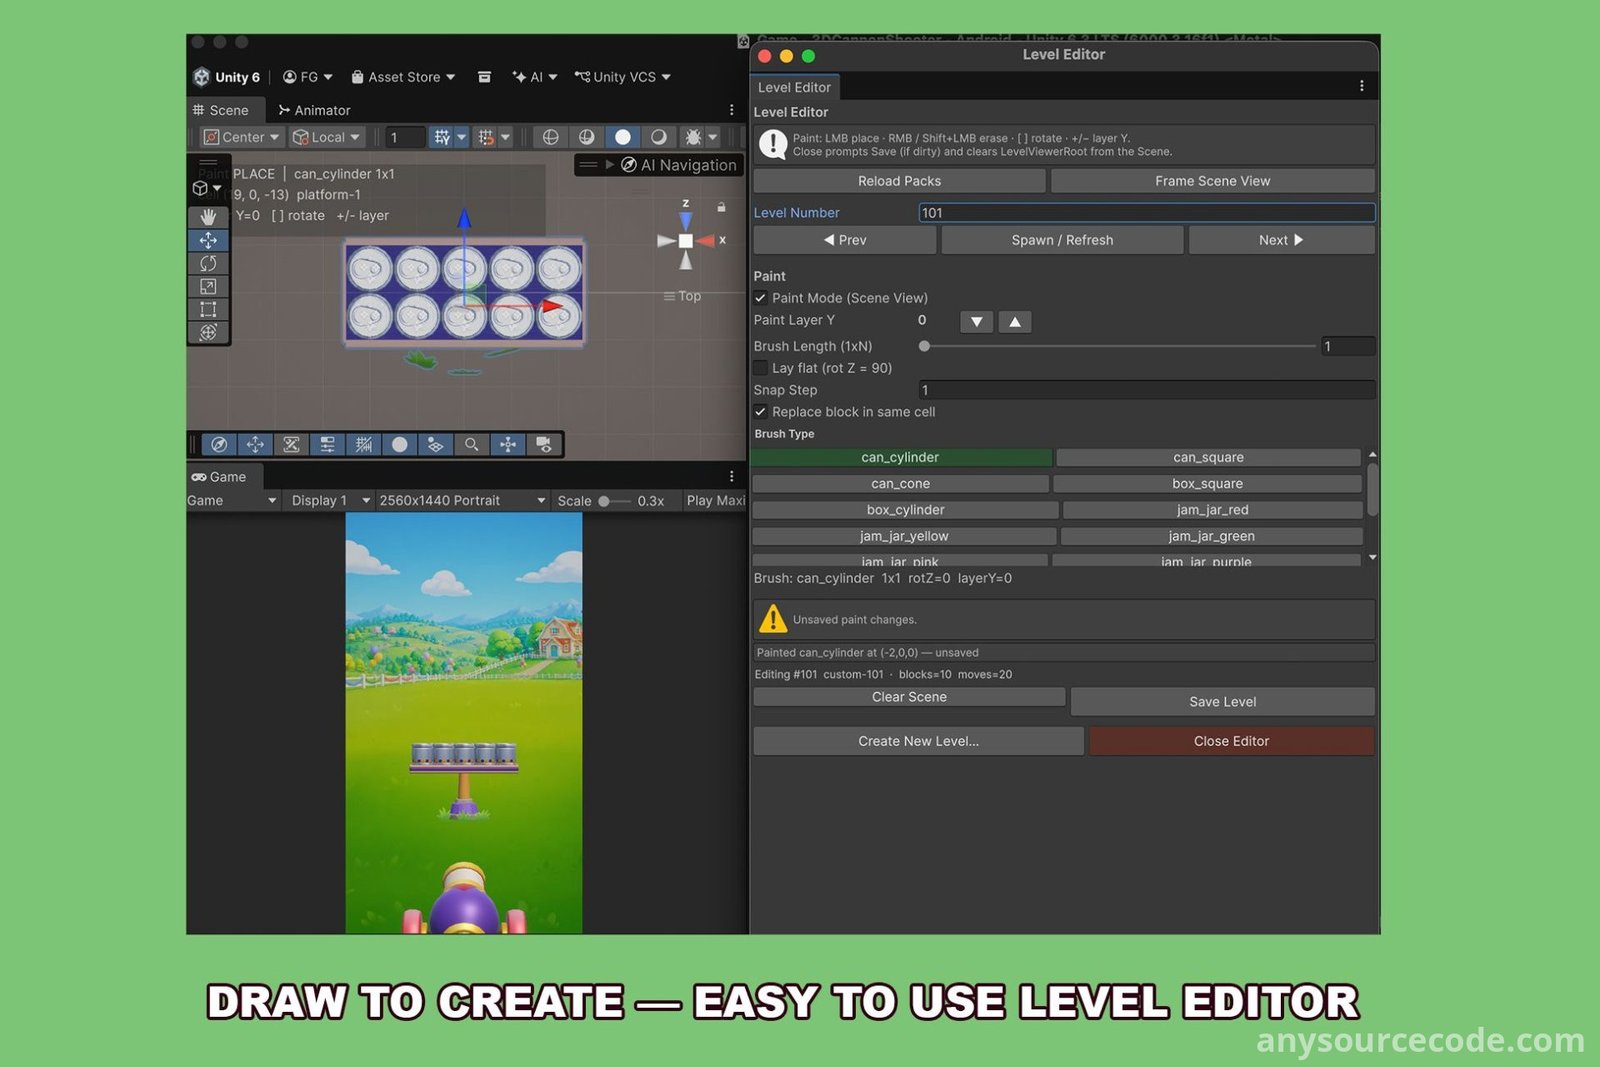Viewport: 1600px width, 1067px height.
Task: Click the red X axis cone on gizmo
Action: pyautogui.click(x=707, y=240)
